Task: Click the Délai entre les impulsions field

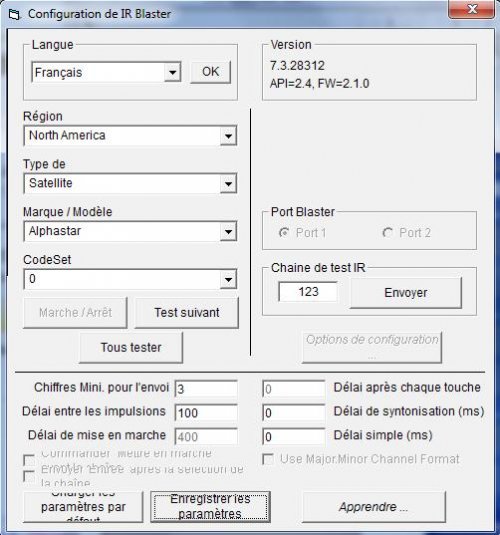Action: (206, 413)
